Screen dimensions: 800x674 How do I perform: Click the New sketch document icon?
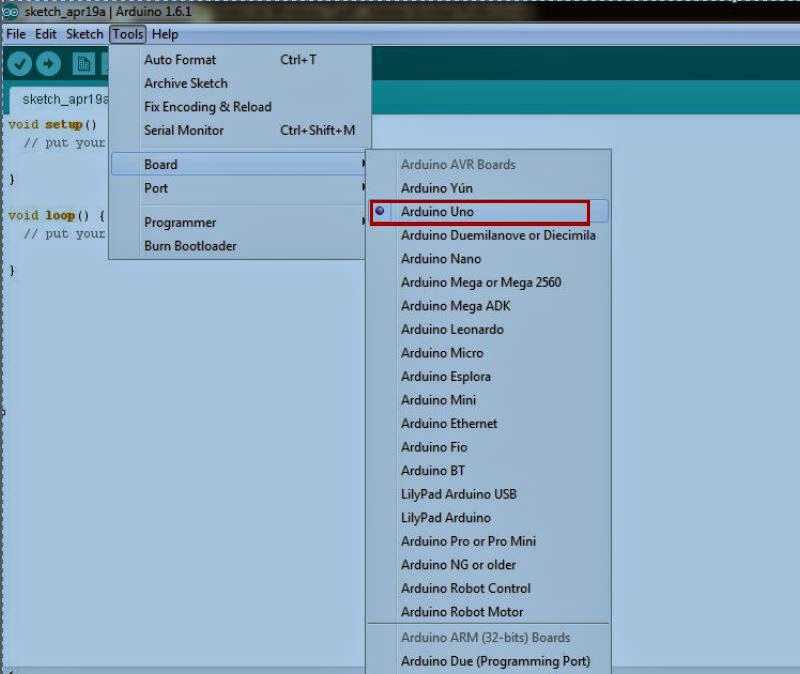pos(83,64)
